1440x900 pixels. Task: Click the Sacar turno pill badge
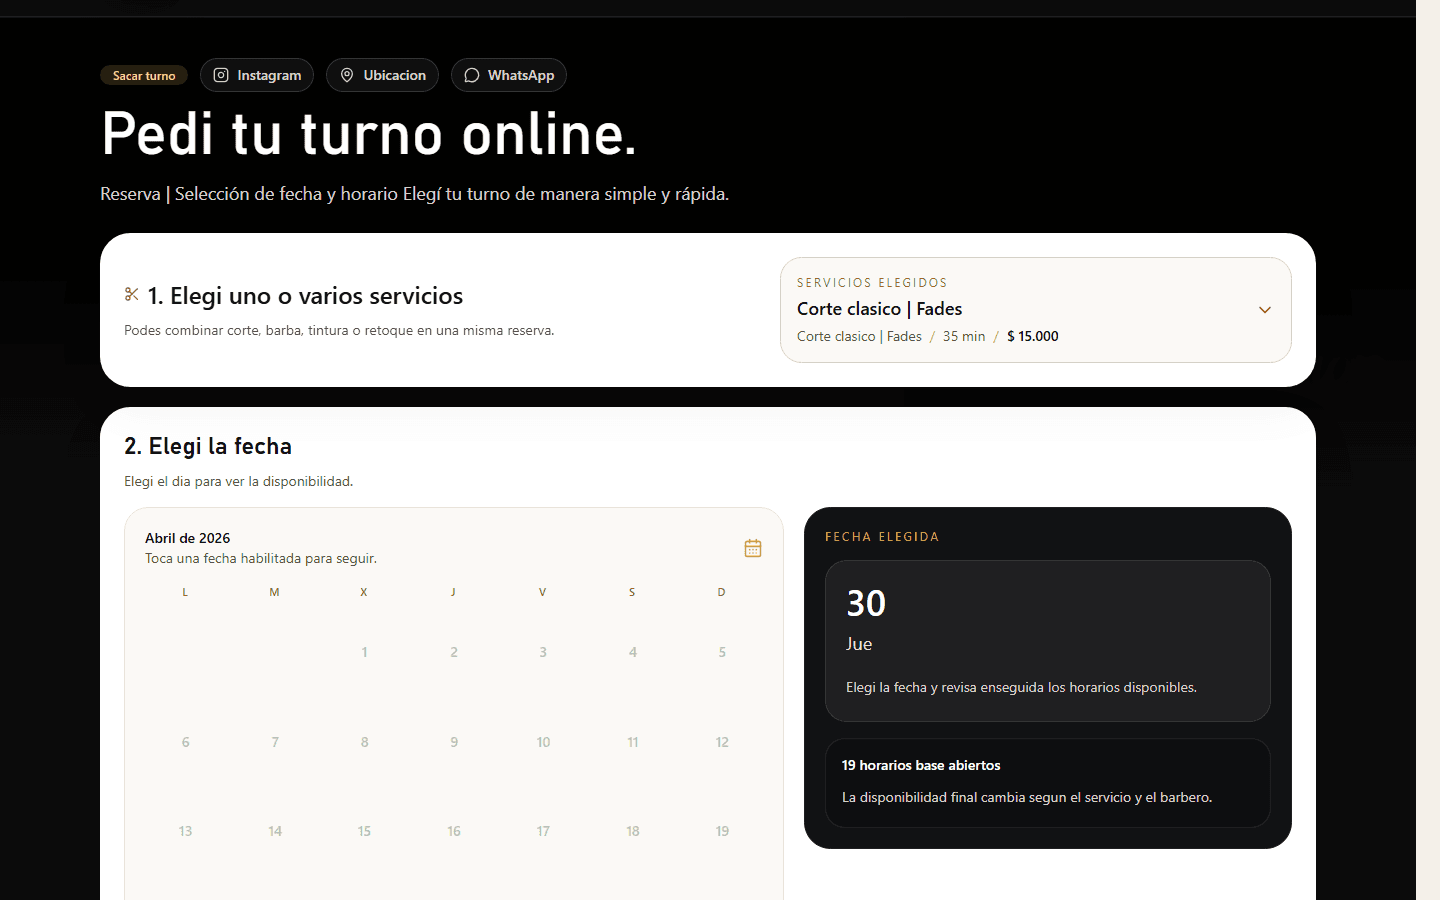[144, 76]
